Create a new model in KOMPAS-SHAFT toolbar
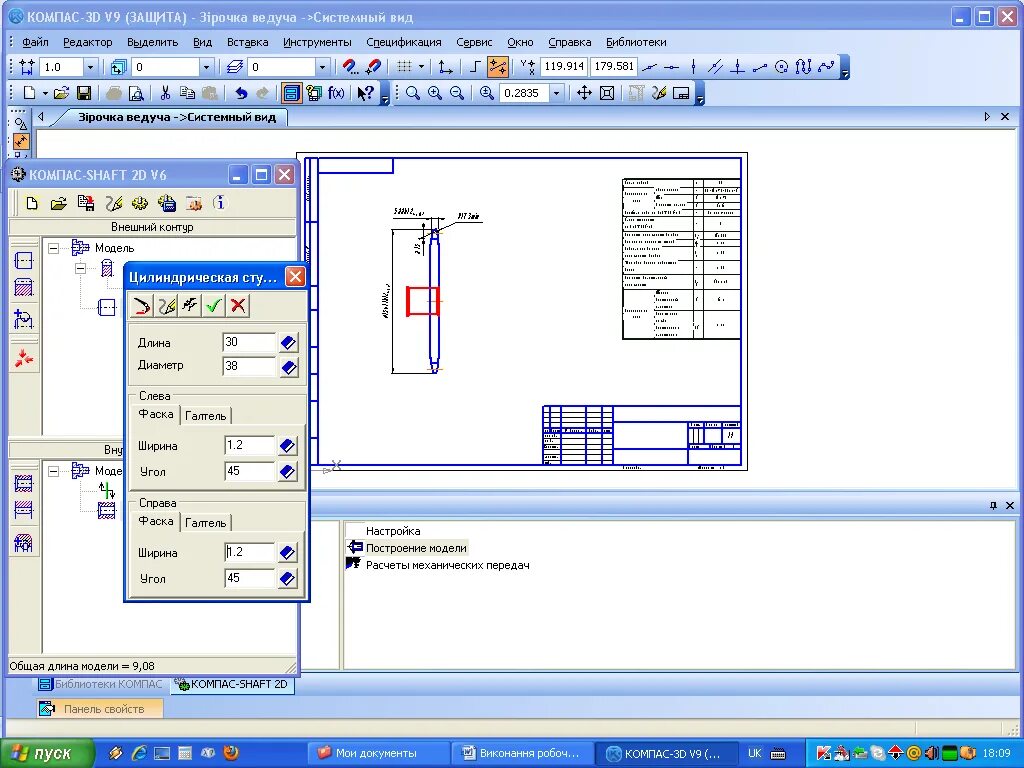The height and width of the screenshot is (768, 1024). click(31, 203)
